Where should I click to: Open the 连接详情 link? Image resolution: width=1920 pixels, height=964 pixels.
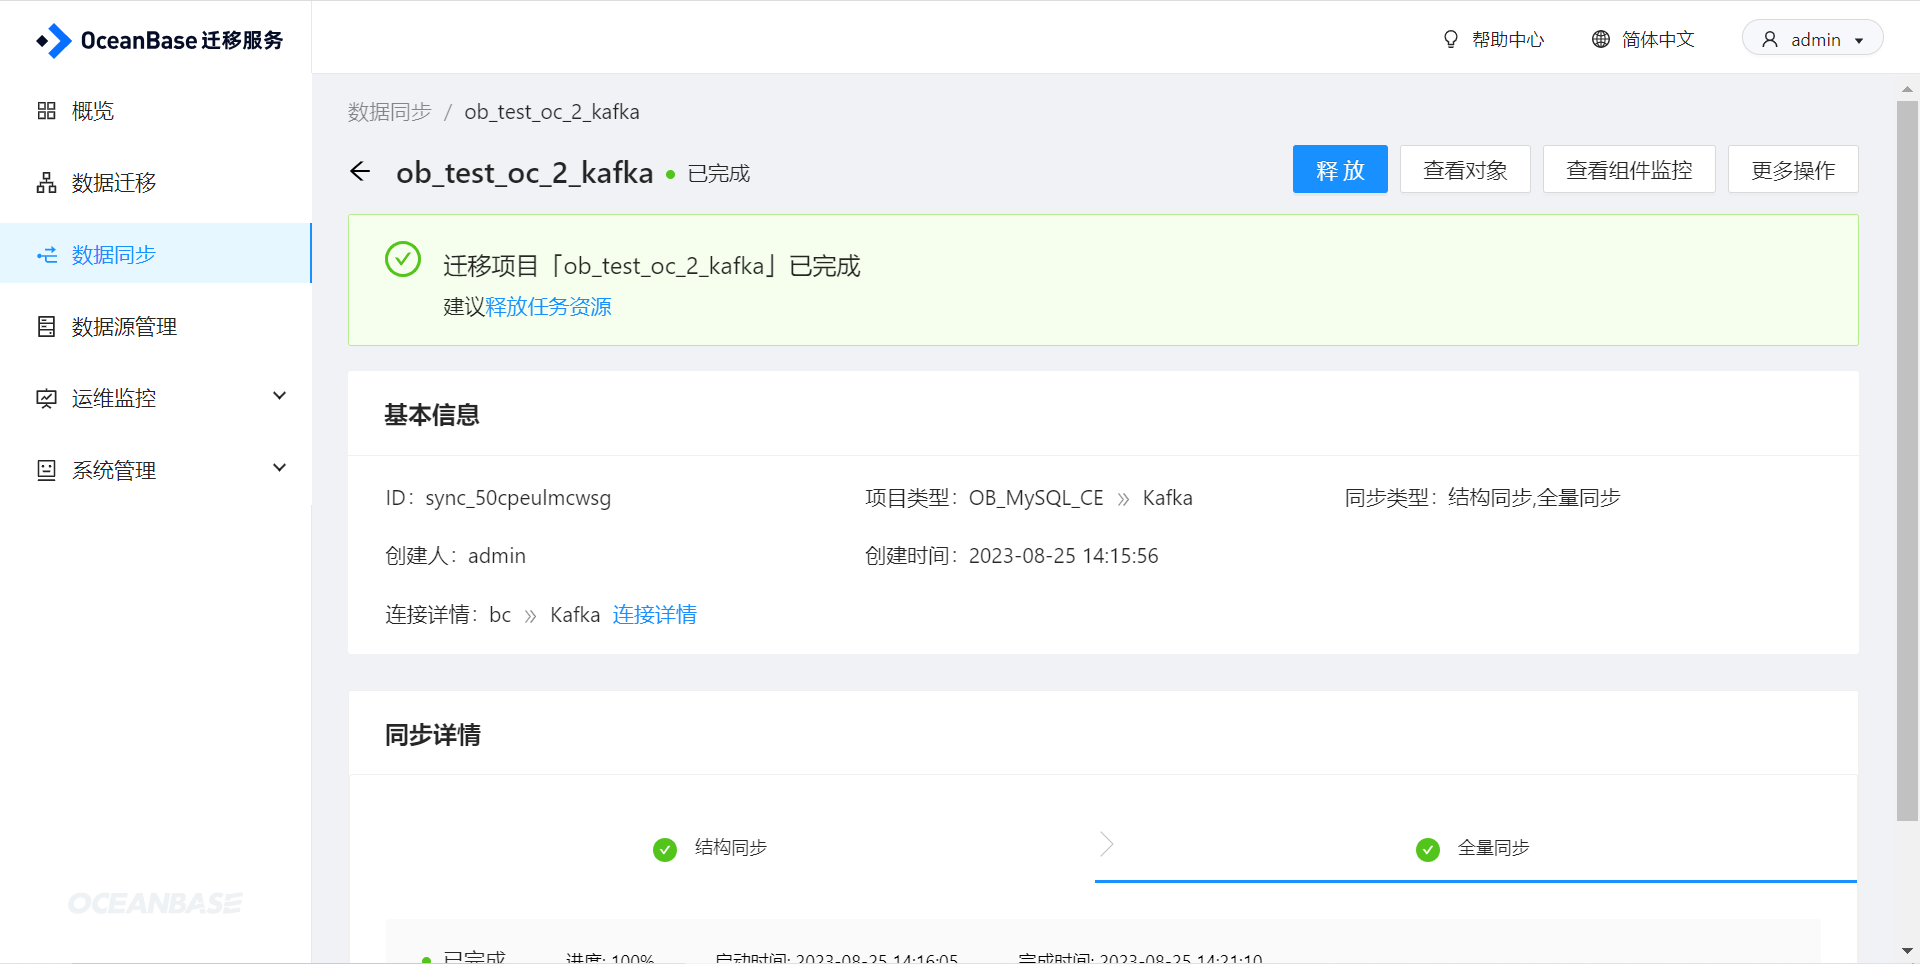[654, 614]
